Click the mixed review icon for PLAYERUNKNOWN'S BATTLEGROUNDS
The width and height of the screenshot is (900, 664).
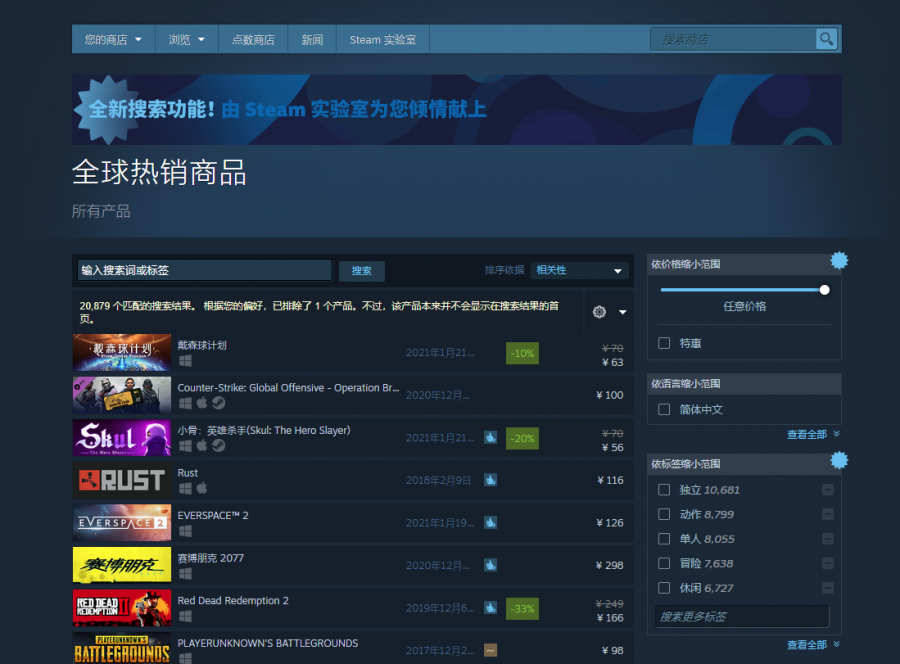pyautogui.click(x=490, y=650)
